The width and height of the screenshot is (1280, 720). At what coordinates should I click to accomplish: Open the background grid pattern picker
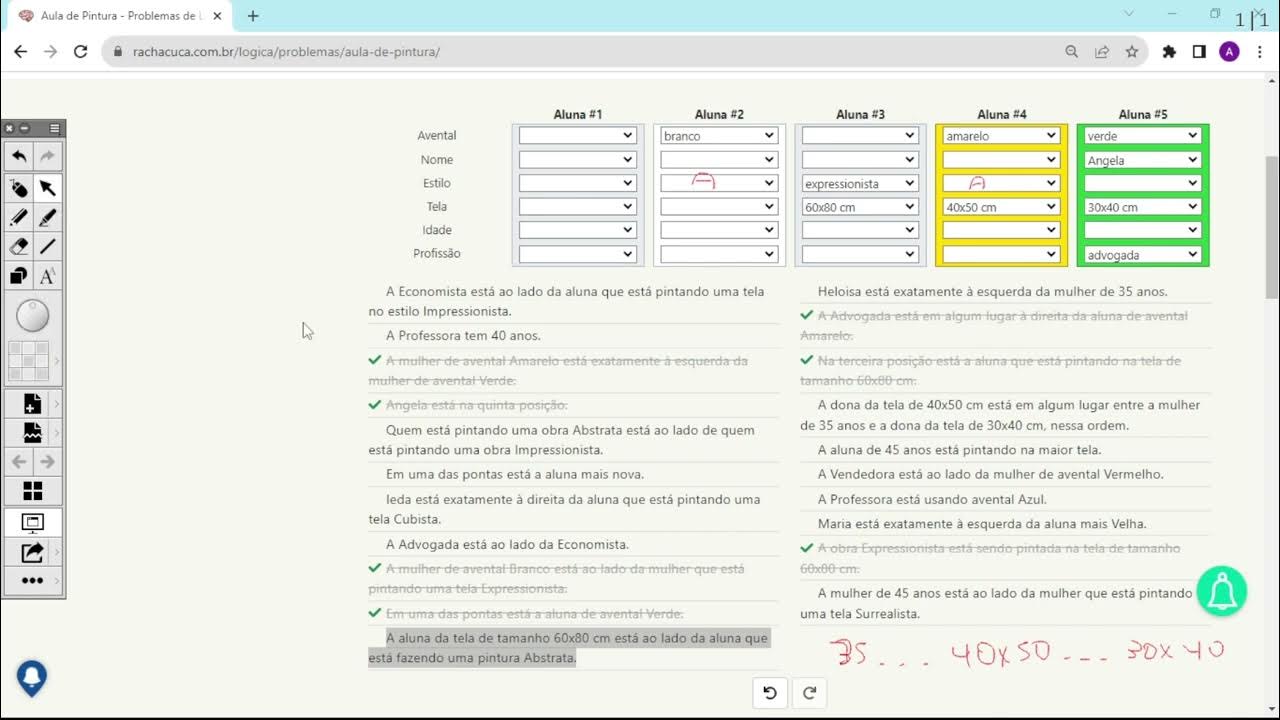pos(33,360)
